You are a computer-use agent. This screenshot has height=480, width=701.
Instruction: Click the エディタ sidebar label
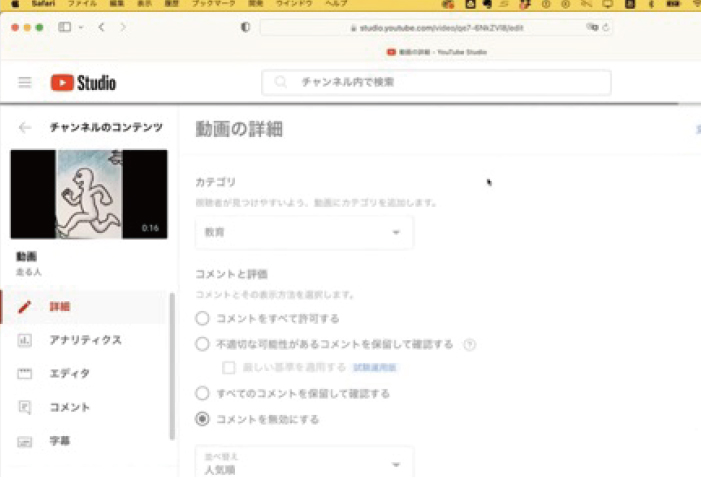pyautogui.click(x=70, y=374)
